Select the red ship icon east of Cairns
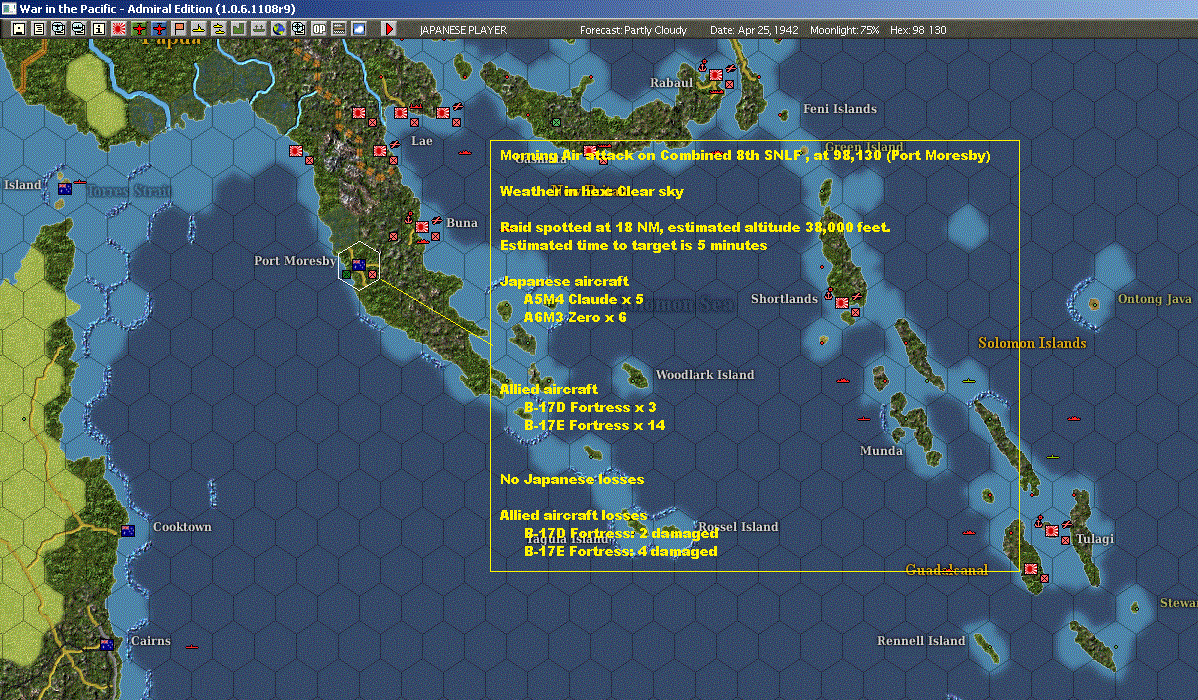Screen dimensions: 1198x700 [192, 647]
